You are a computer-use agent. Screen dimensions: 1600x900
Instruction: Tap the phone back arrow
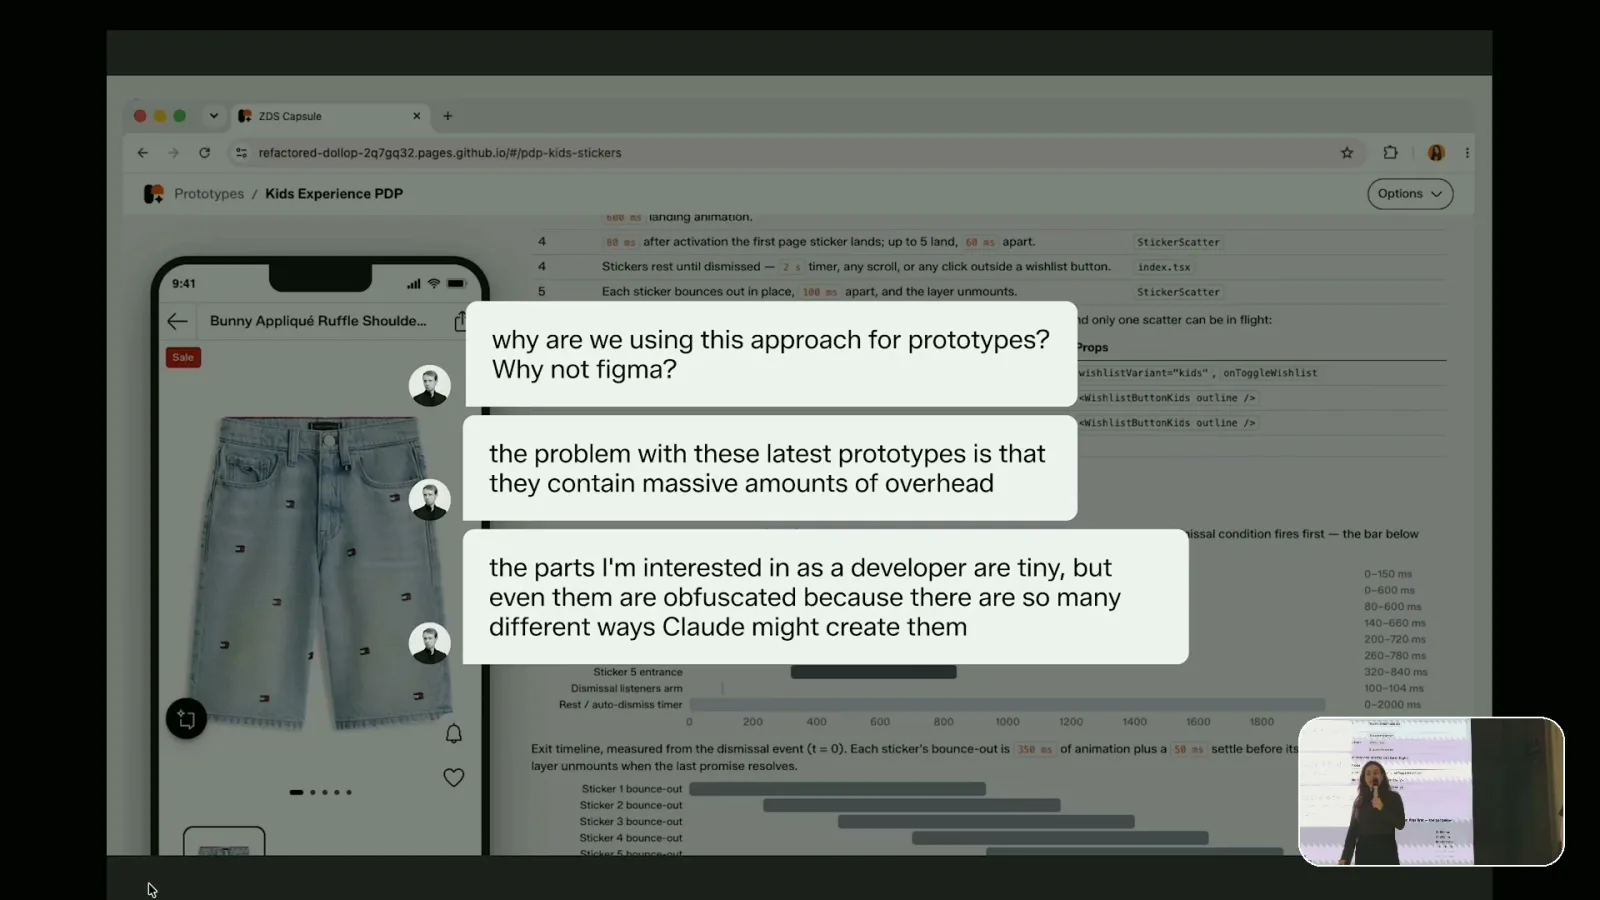click(177, 321)
